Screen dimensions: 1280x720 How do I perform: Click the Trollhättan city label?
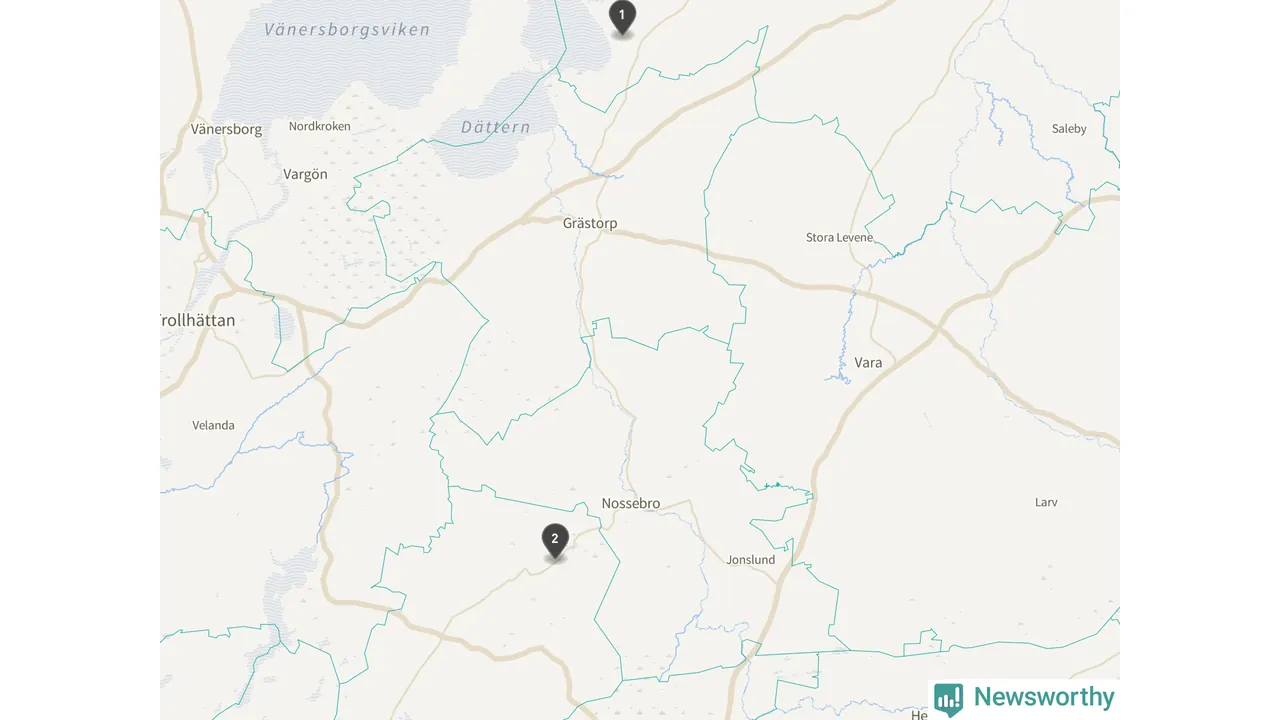pyautogui.click(x=198, y=320)
